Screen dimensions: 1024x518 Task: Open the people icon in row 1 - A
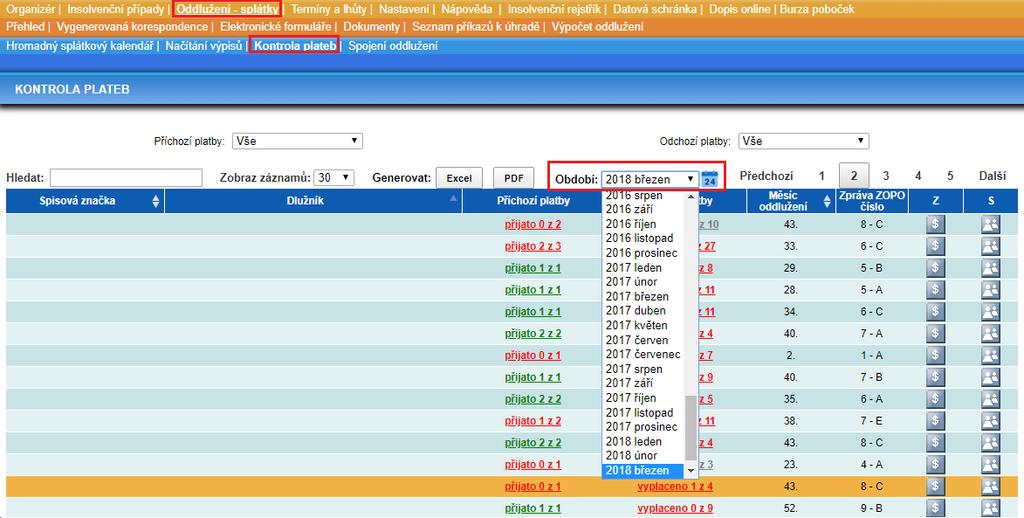coord(991,355)
